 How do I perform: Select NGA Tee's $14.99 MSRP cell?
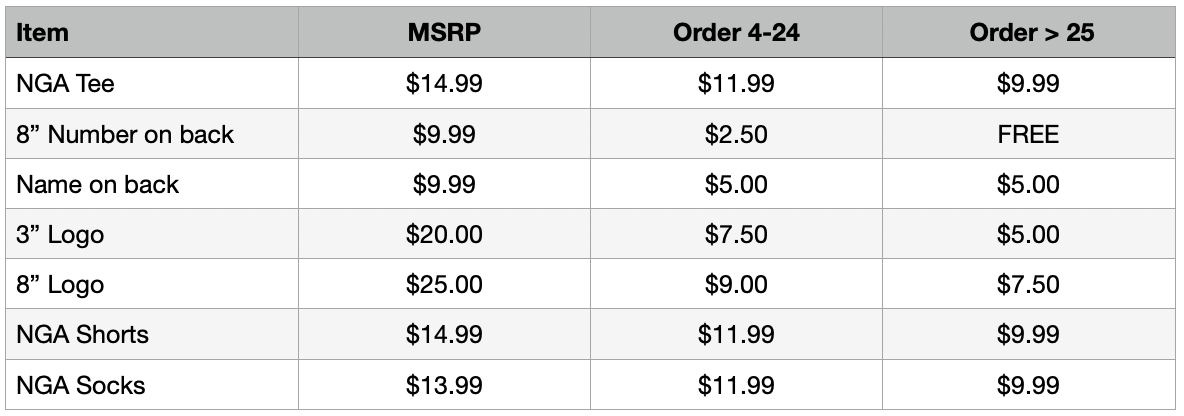tap(444, 84)
